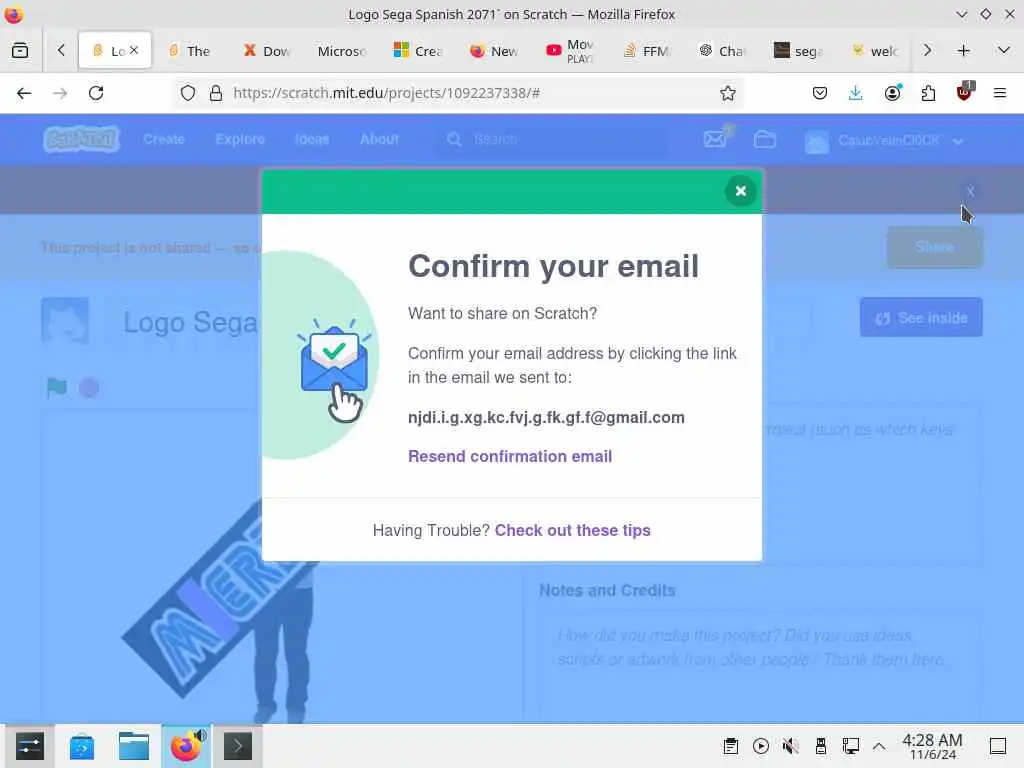Image resolution: width=1024 pixels, height=768 pixels.
Task: Switch to the 'sega' tab
Action: tap(797, 50)
